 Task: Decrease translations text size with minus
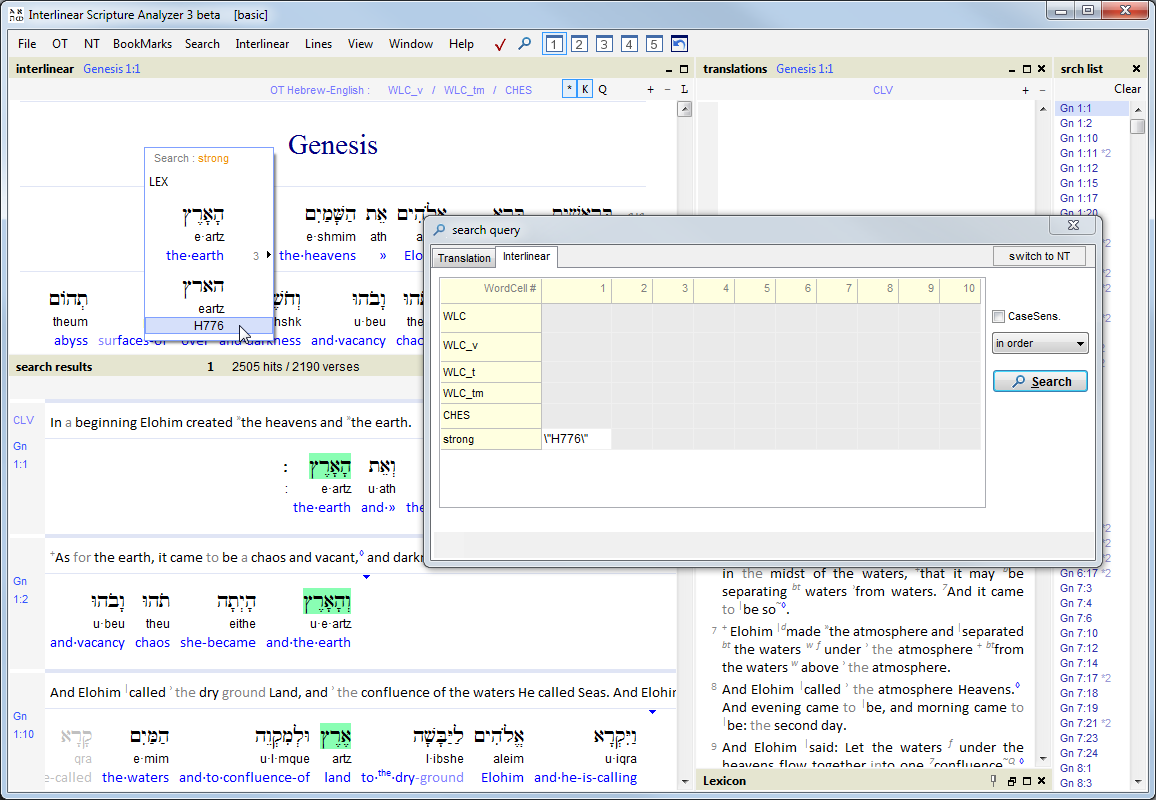[x=1041, y=90]
